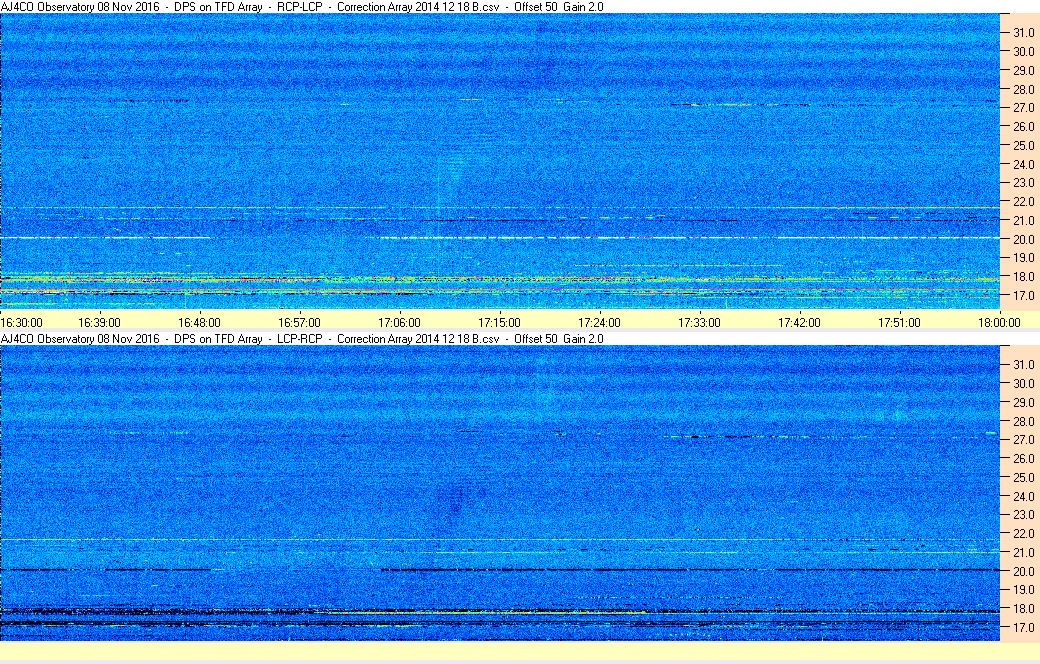Select 29.0 frequency label on RCP-LCP chart
Screen dimensions: 1040x664
click(1023, 70)
